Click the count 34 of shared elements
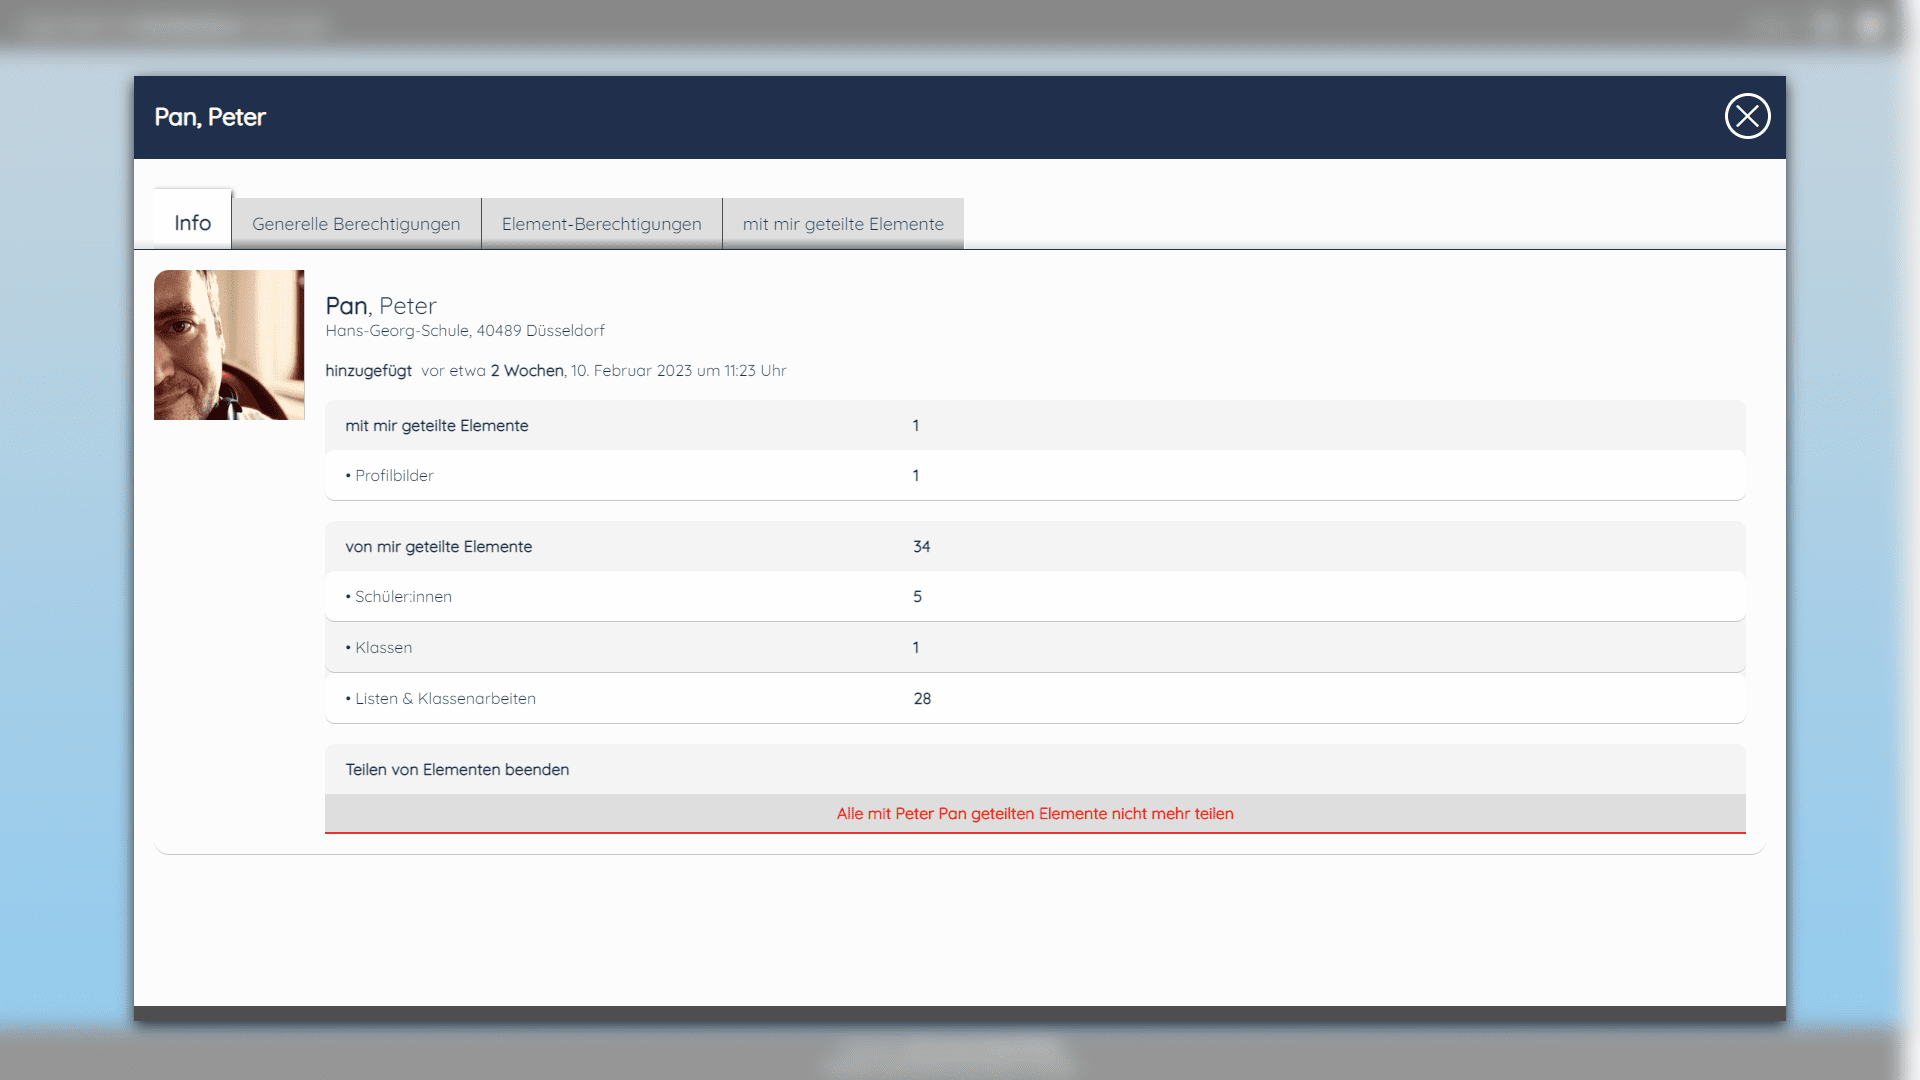The height and width of the screenshot is (1080, 1920). click(x=921, y=547)
